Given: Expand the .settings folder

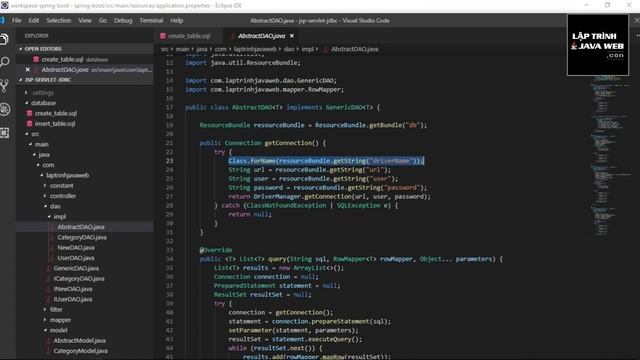Looking at the screenshot, I should point(26,93).
